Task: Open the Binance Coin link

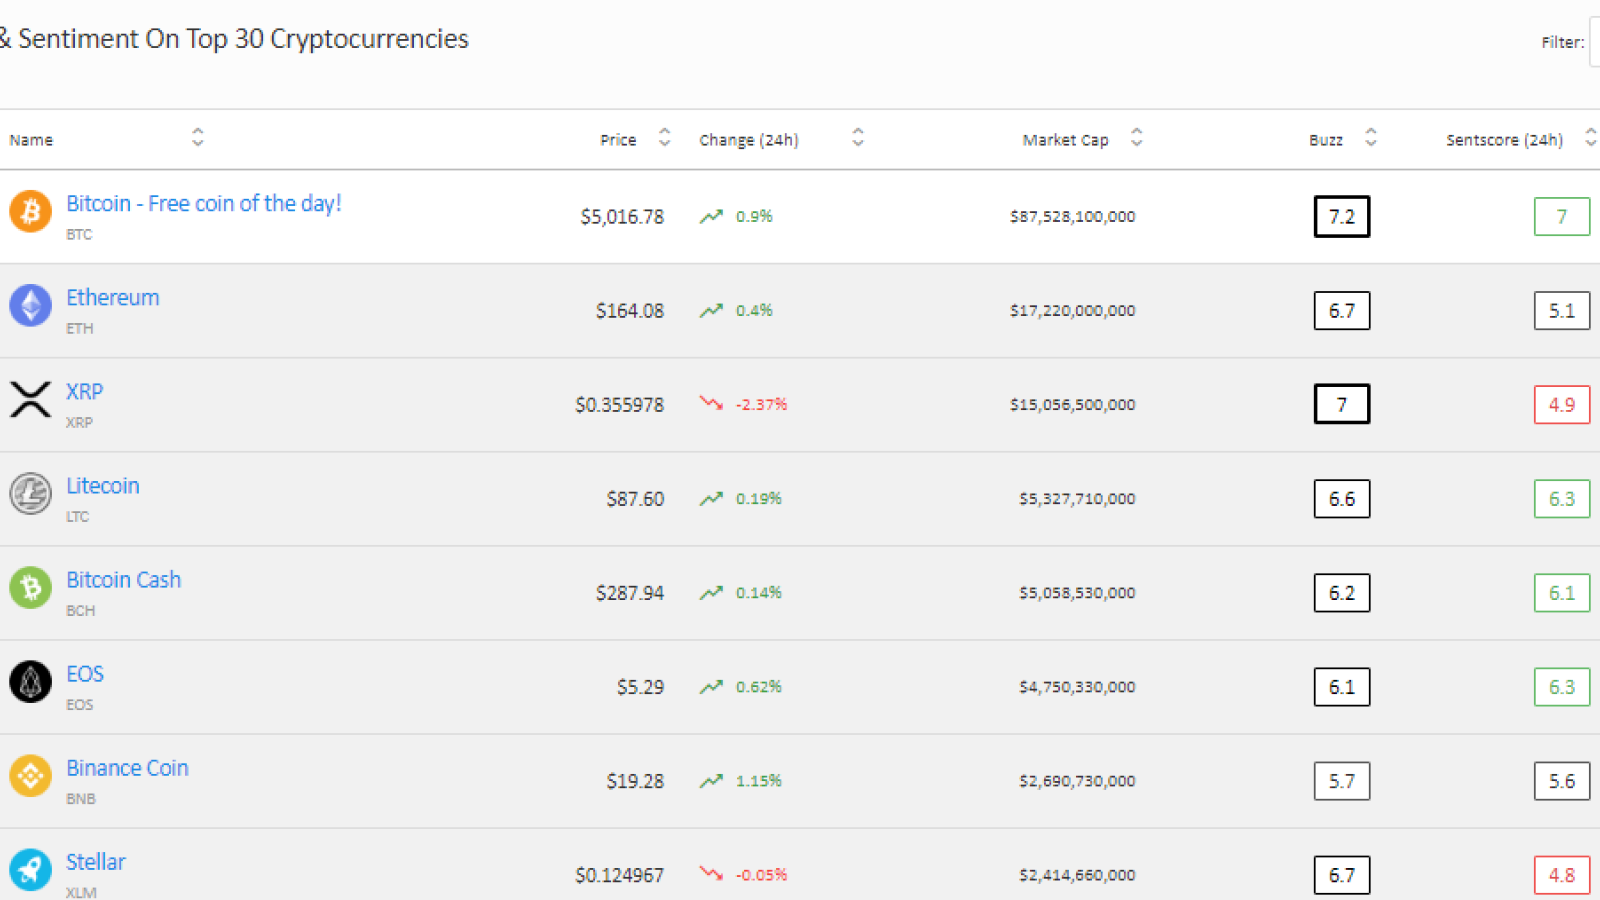Action: pyautogui.click(x=127, y=767)
